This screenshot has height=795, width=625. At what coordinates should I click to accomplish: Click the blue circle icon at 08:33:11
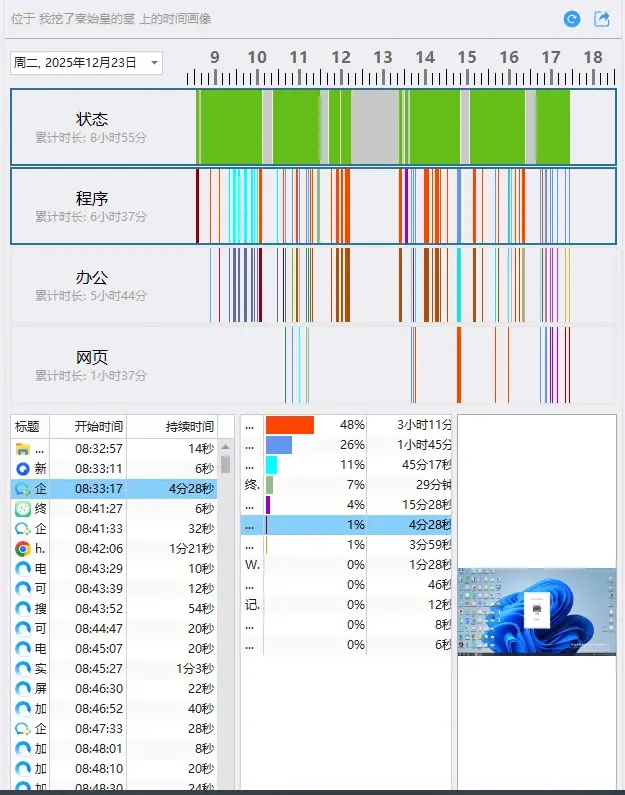[22, 468]
